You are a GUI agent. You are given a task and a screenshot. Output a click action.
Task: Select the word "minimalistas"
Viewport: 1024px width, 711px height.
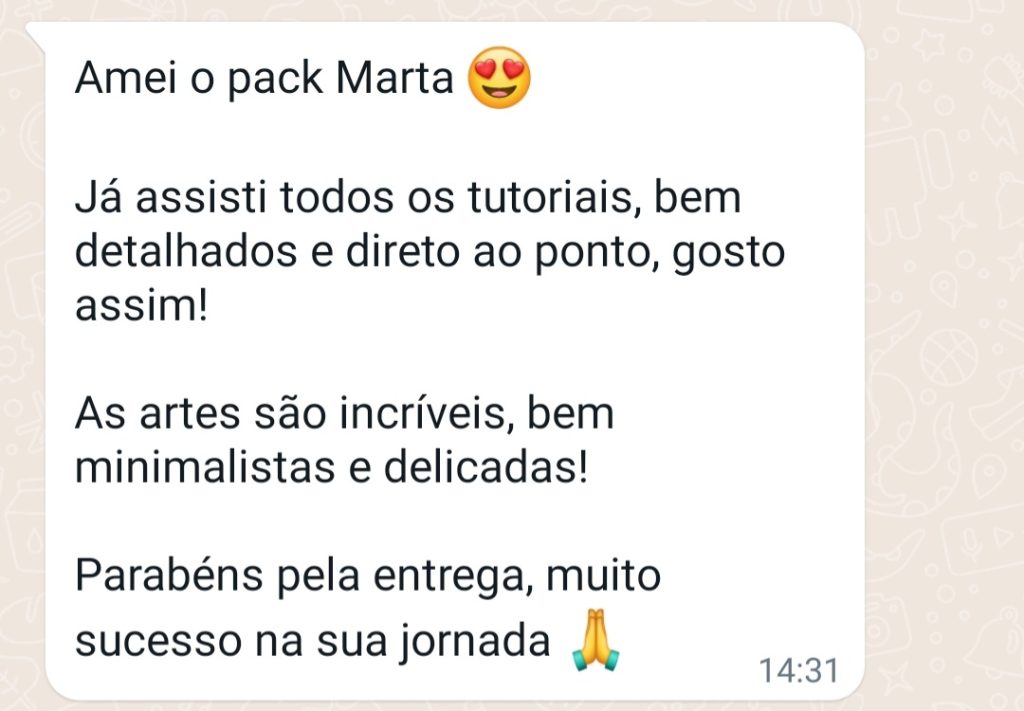(205, 467)
